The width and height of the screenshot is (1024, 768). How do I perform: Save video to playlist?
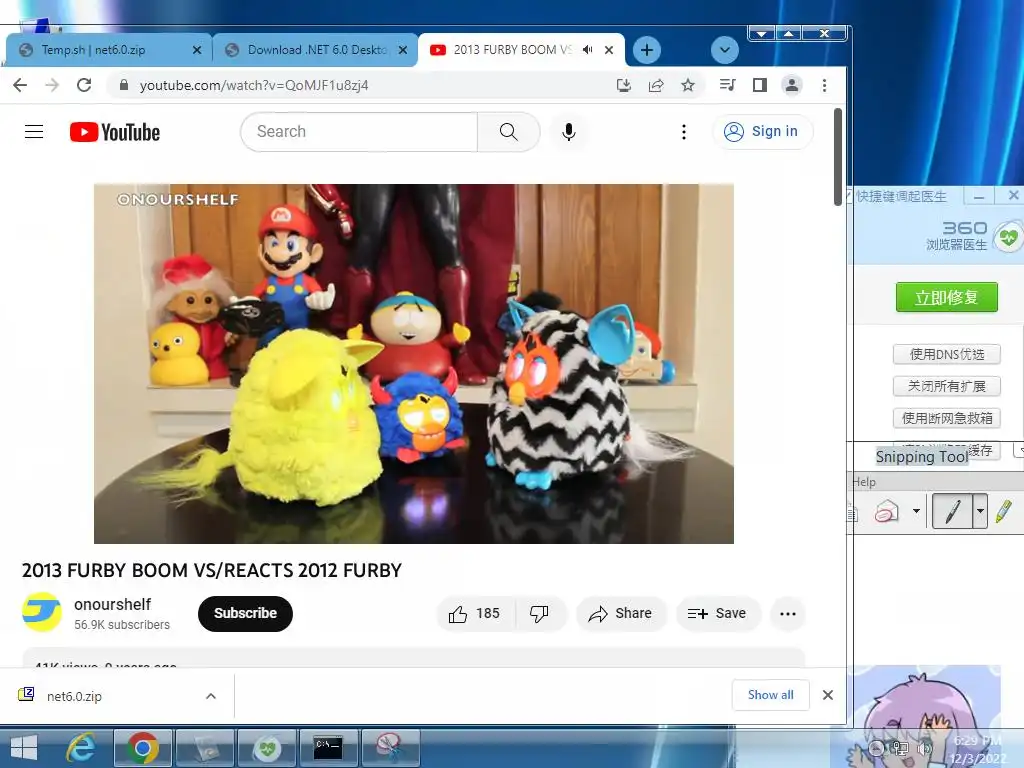click(x=718, y=614)
